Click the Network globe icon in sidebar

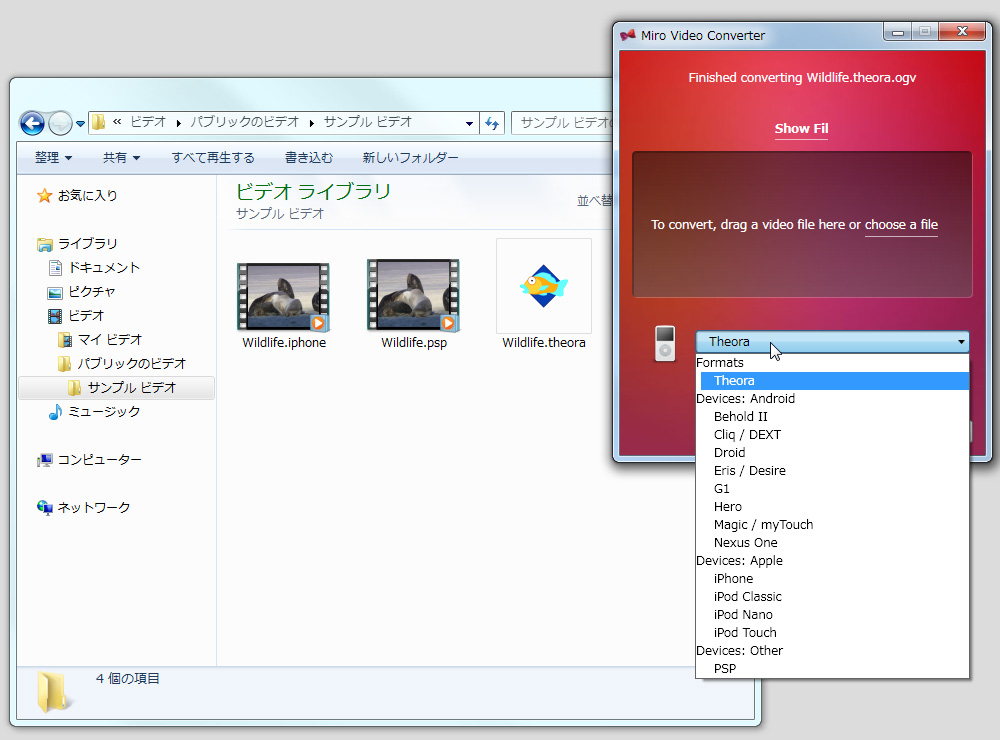tap(45, 508)
